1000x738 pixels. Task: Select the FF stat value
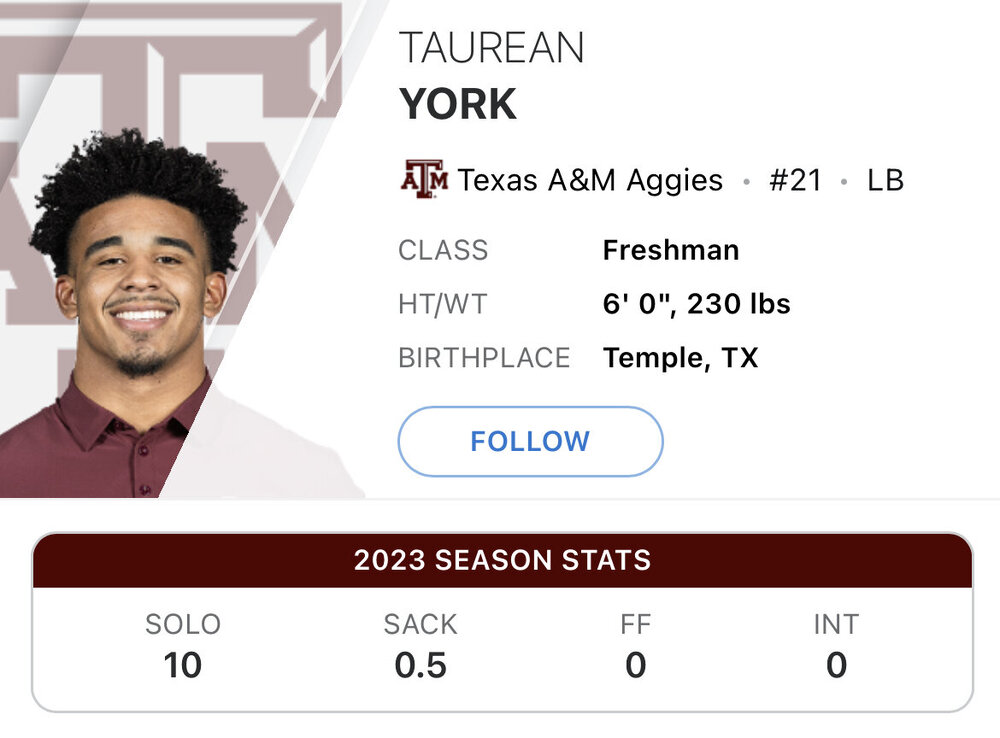coord(635,664)
